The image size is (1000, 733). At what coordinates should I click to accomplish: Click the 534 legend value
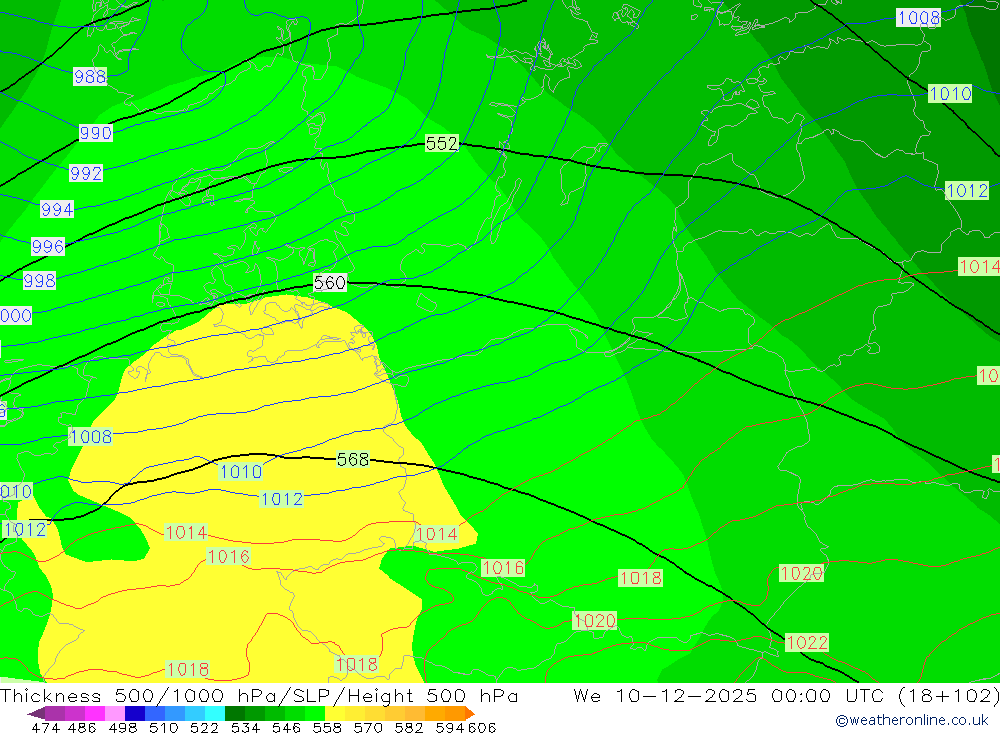(246, 727)
